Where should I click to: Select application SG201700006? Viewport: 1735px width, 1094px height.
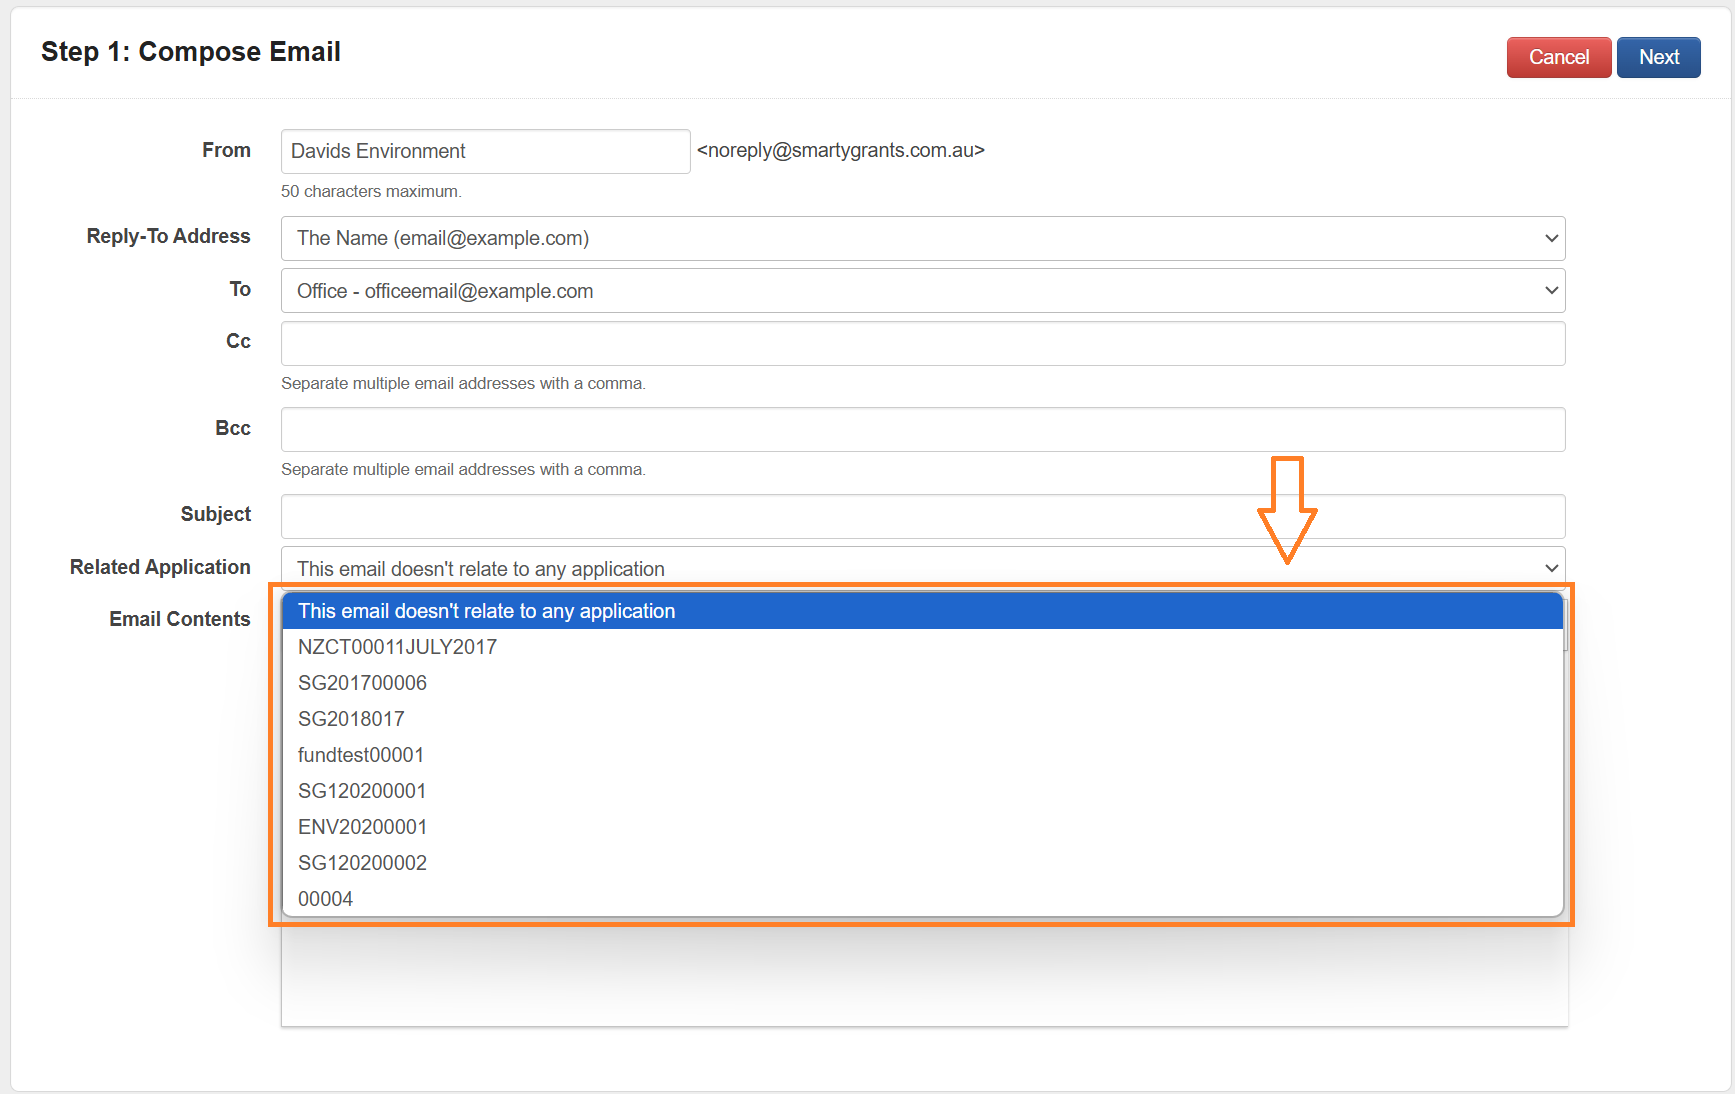[x=362, y=683]
